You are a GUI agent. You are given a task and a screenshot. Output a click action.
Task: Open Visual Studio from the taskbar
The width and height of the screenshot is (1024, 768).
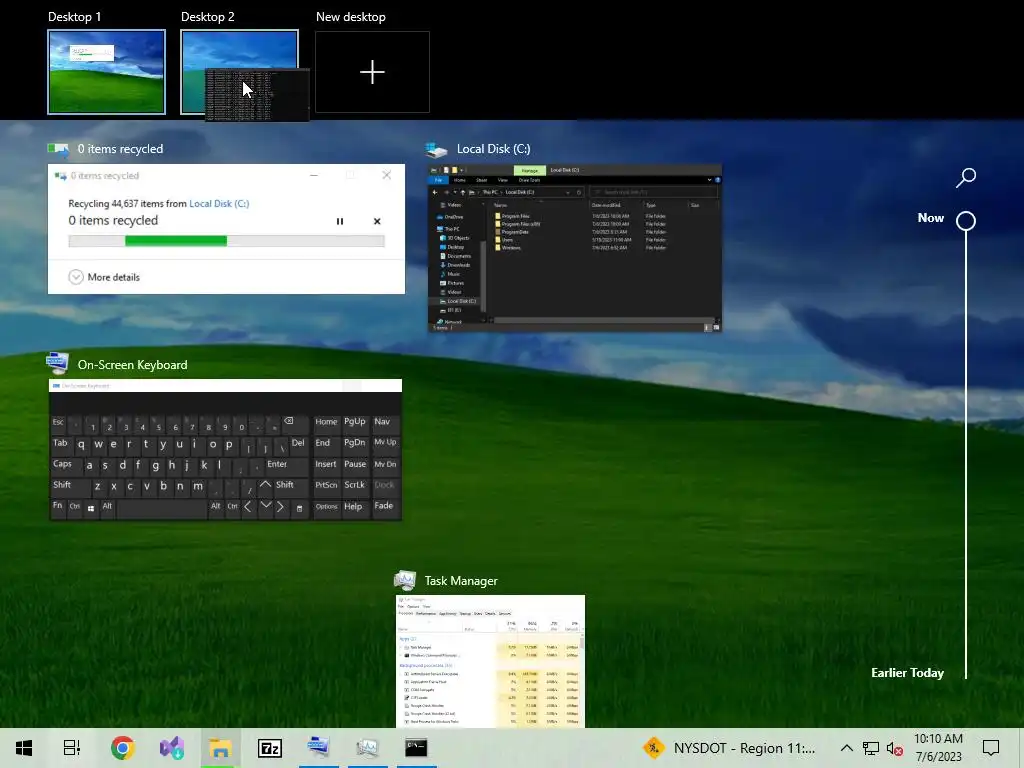[x=172, y=748]
